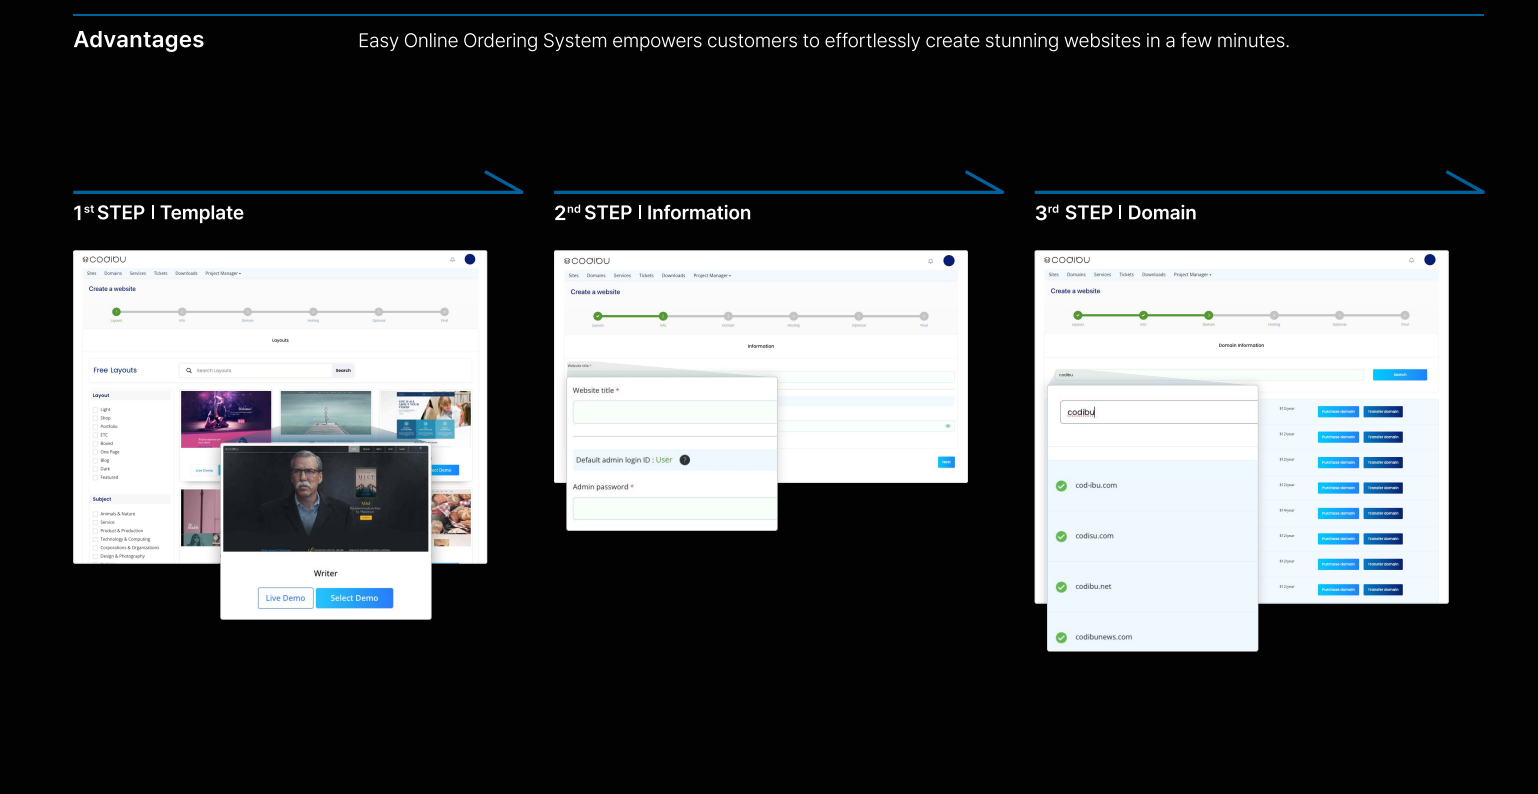This screenshot has height=794, width=1538.
Task: Click the green check icon next to cod-ibu.com
Action: point(1061,486)
